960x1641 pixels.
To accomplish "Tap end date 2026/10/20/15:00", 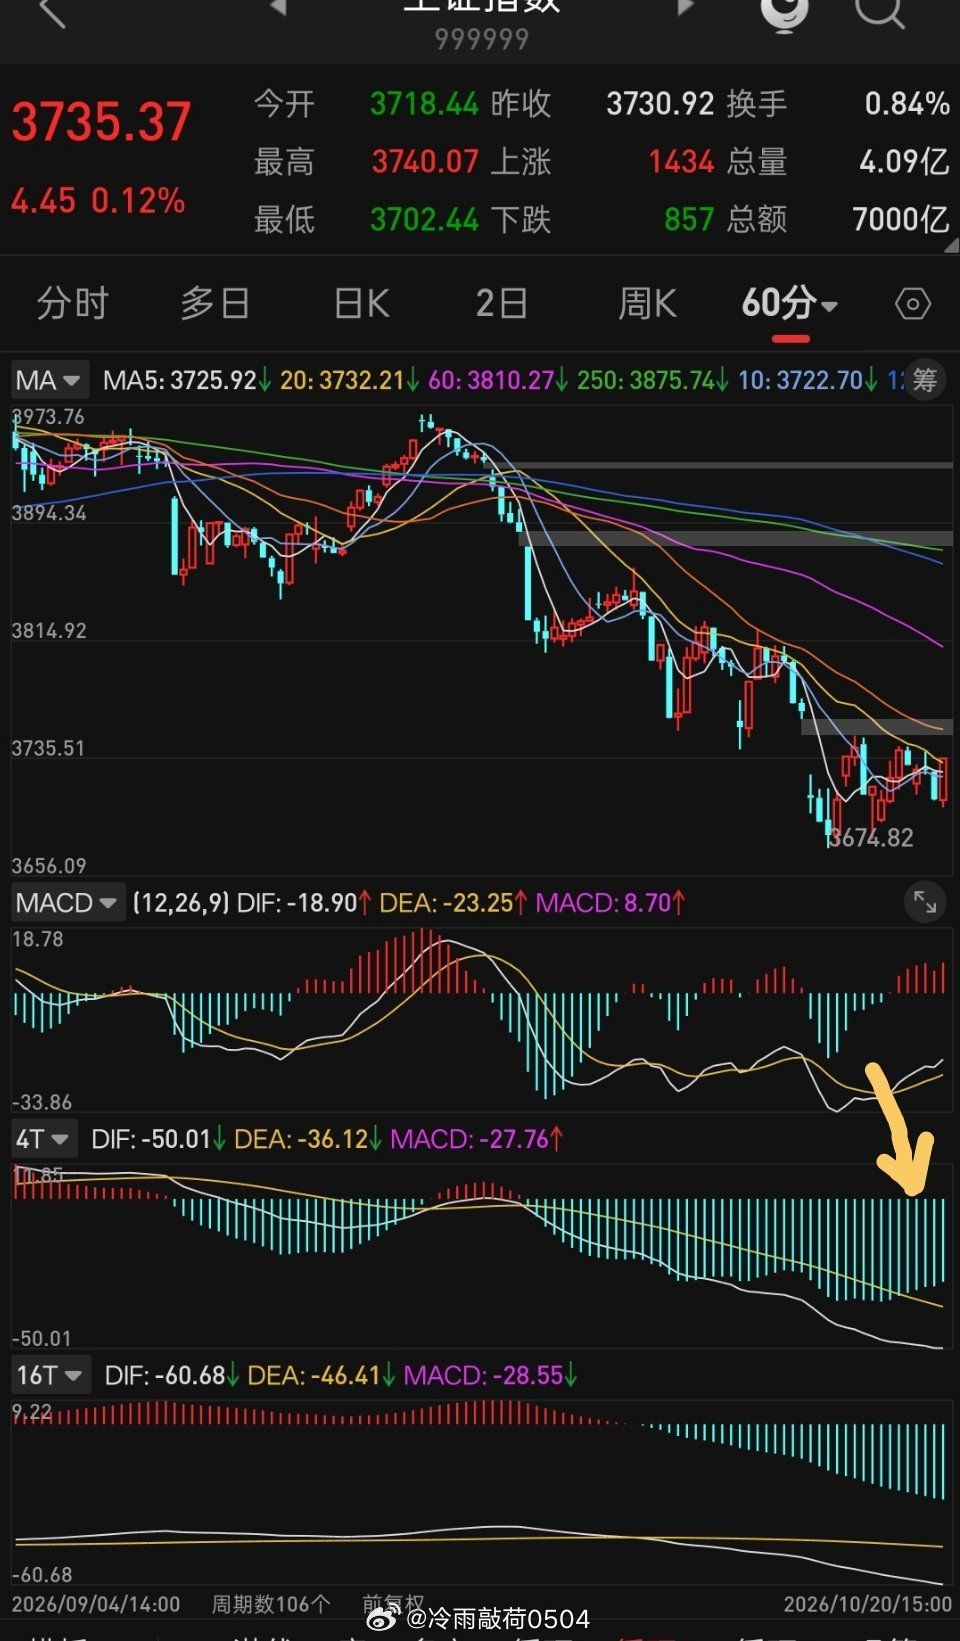I will (868, 1604).
